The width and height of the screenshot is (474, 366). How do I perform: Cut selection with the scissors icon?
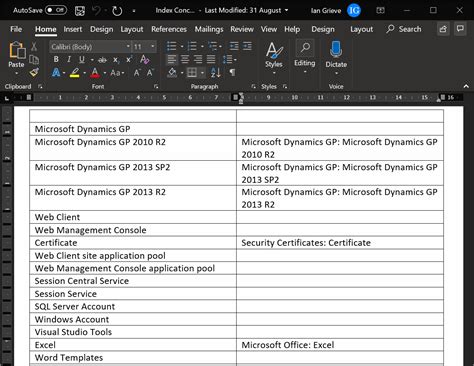pos(34,46)
